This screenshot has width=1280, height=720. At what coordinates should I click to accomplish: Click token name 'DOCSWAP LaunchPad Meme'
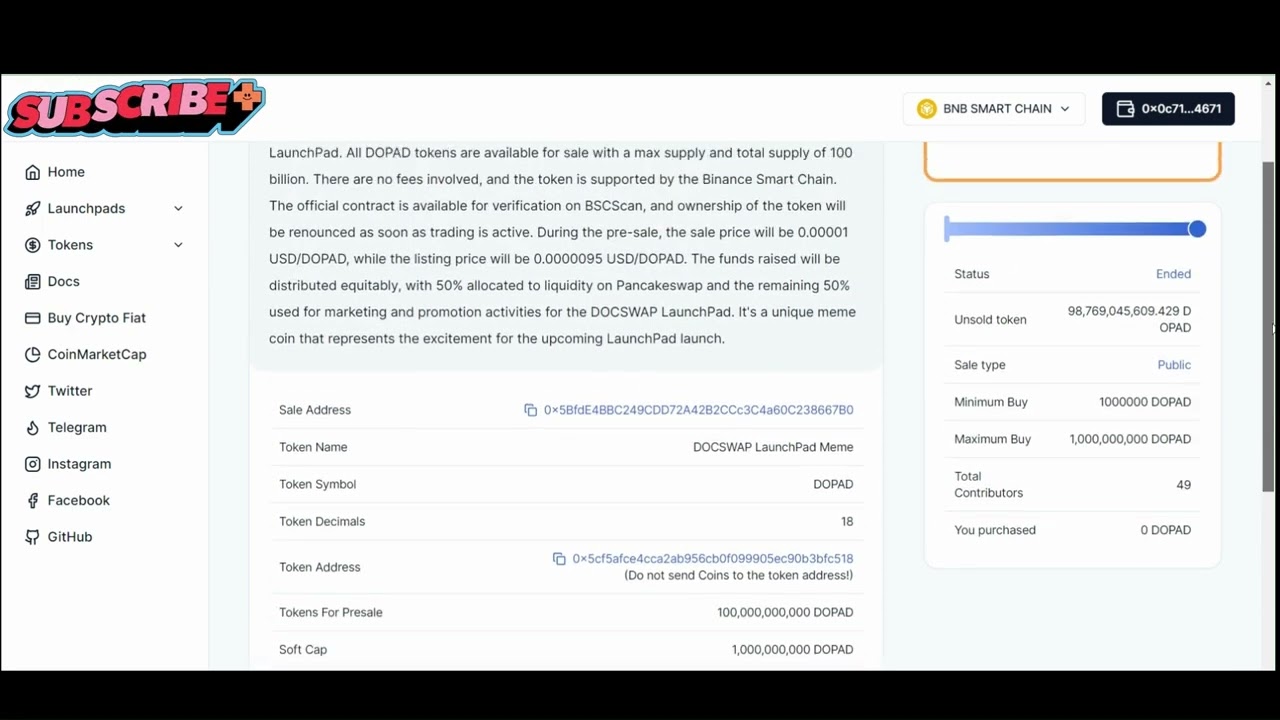tap(773, 447)
